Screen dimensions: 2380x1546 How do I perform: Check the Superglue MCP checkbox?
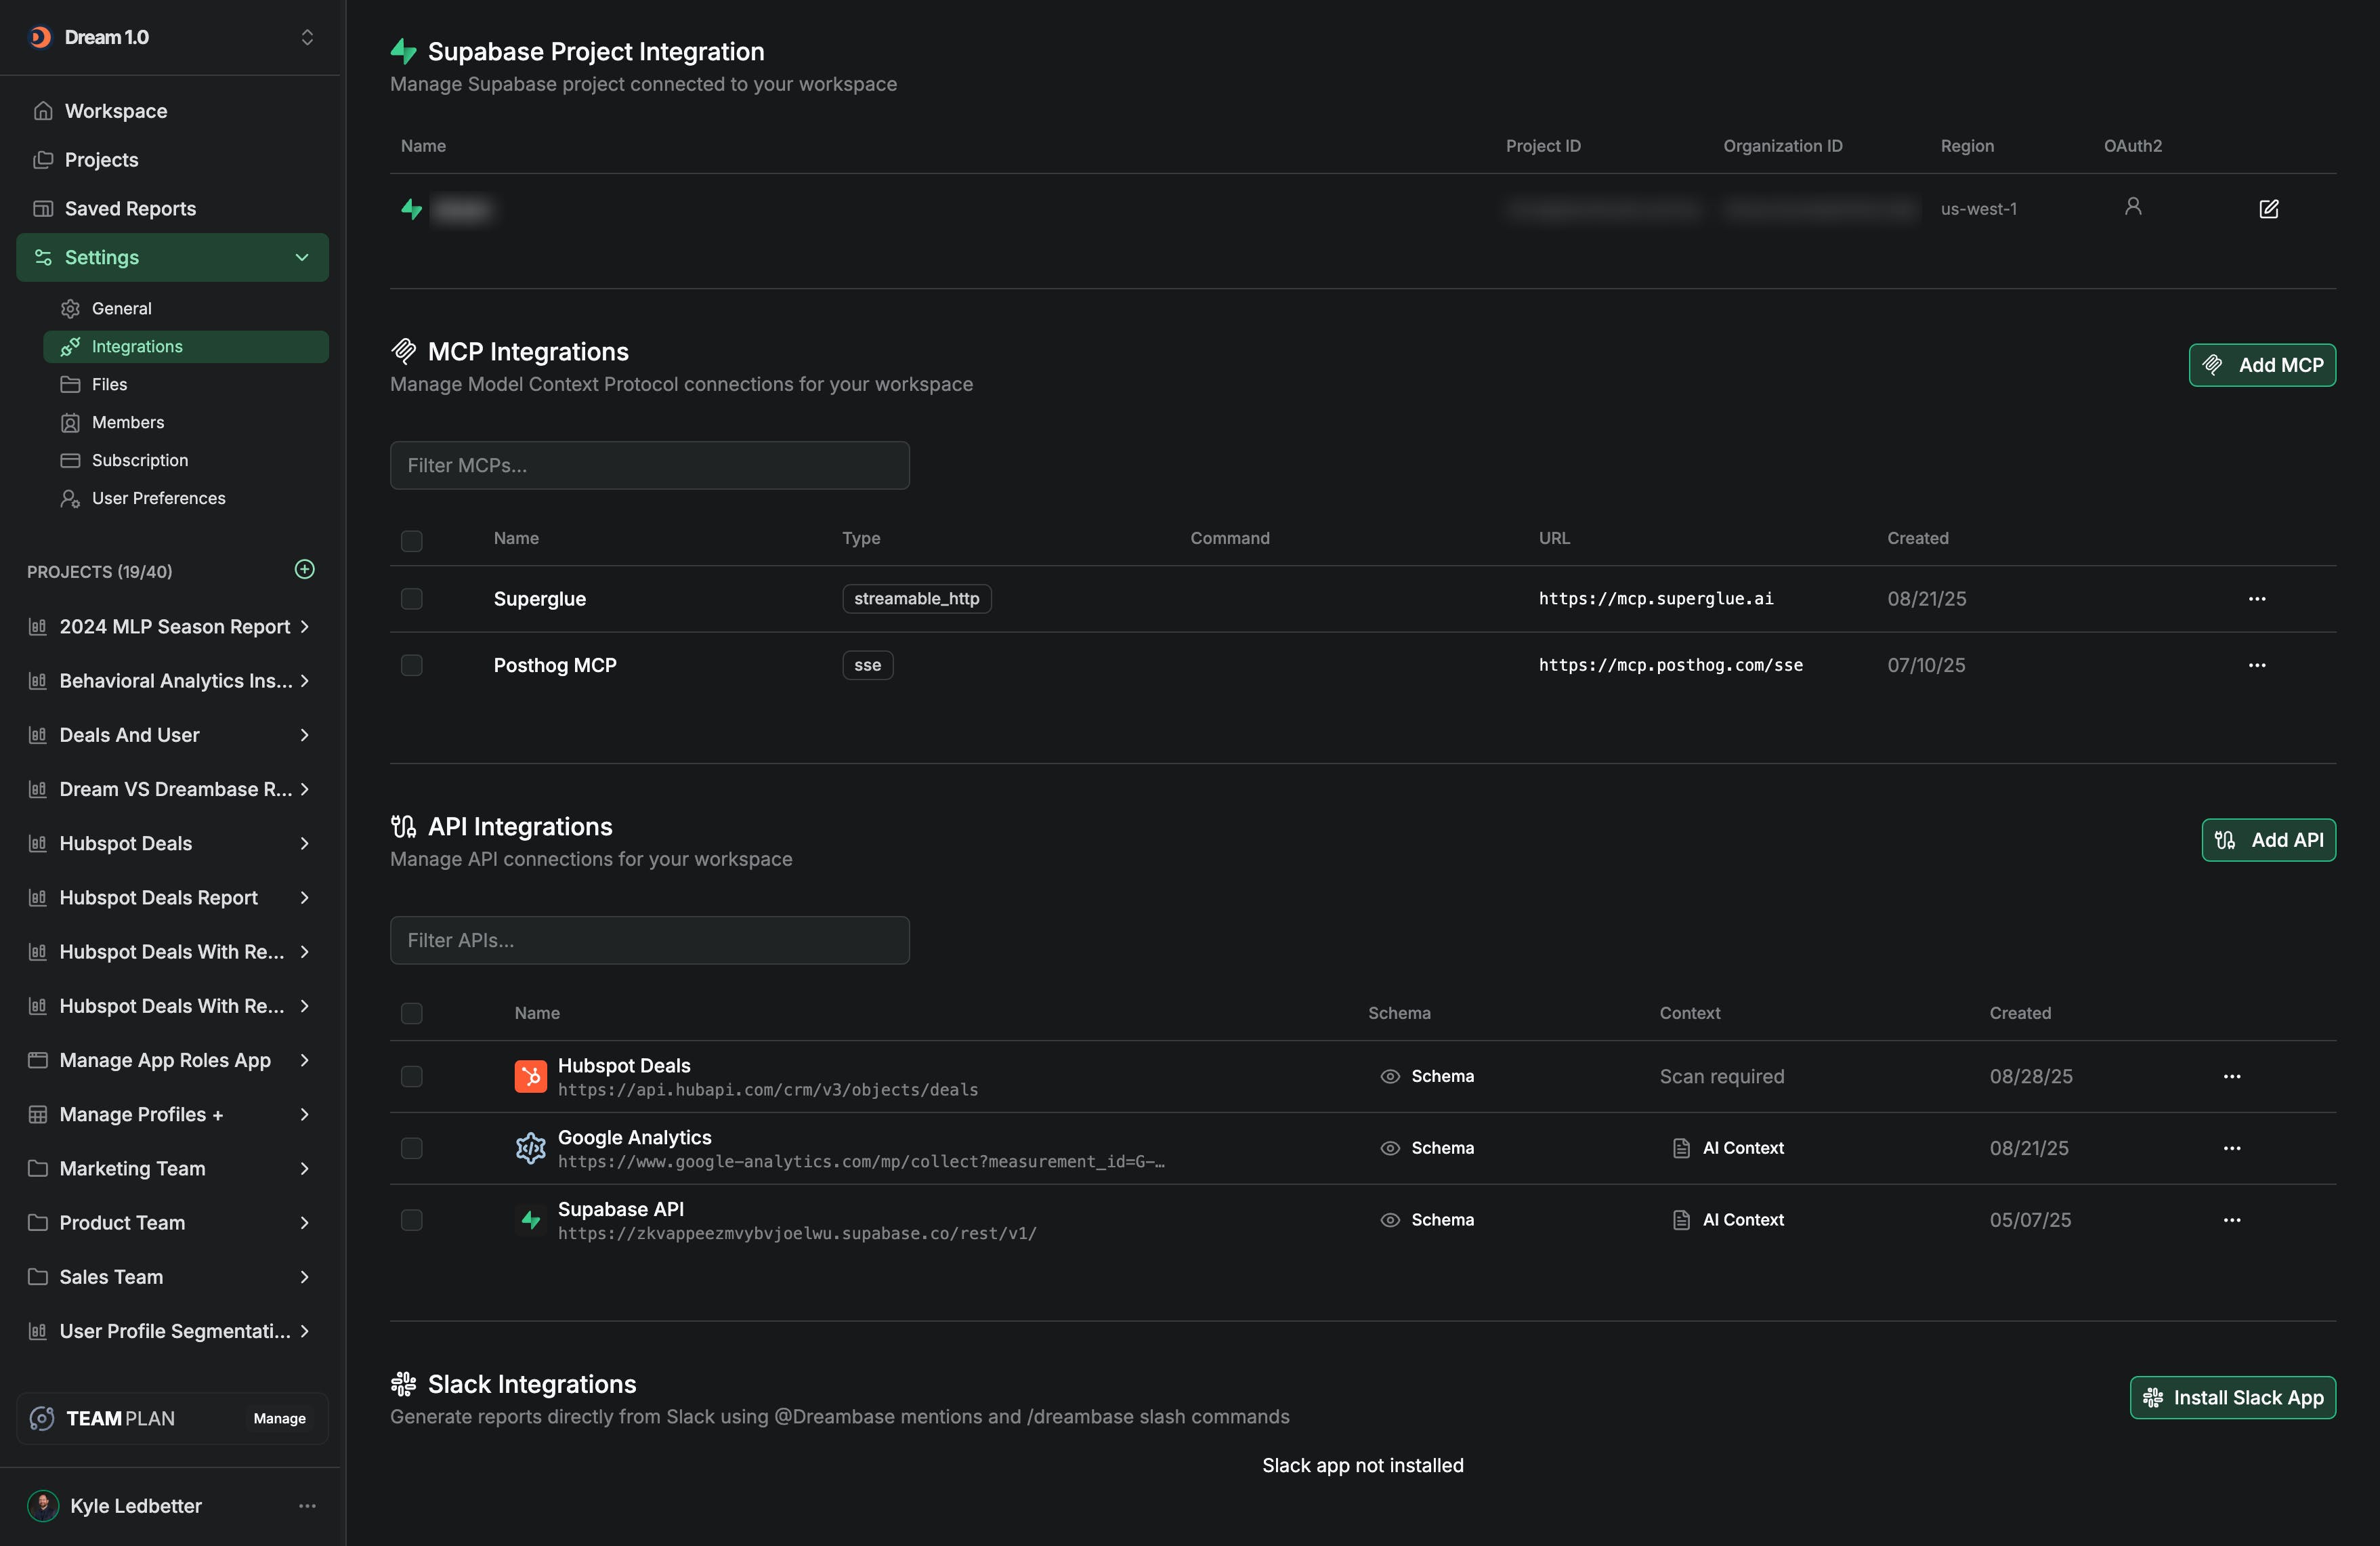[x=411, y=599]
